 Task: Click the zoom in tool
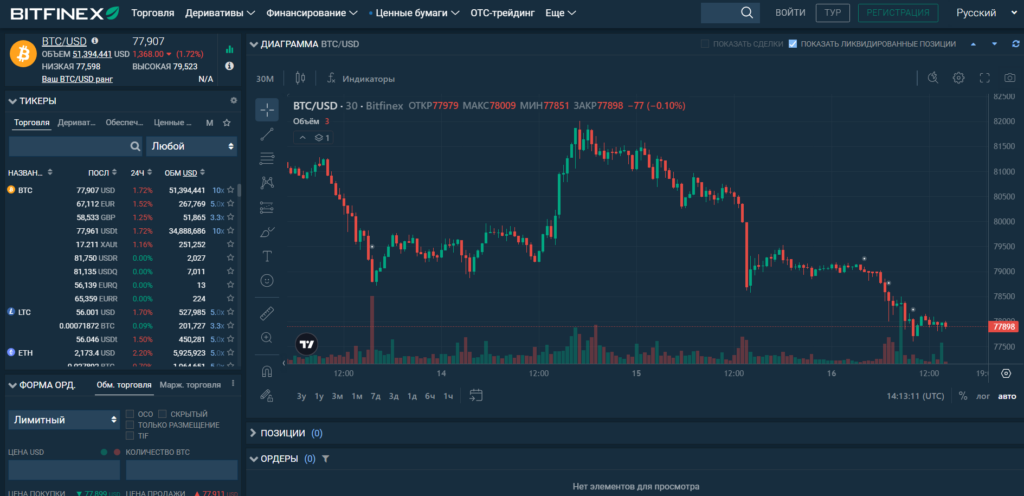point(266,337)
